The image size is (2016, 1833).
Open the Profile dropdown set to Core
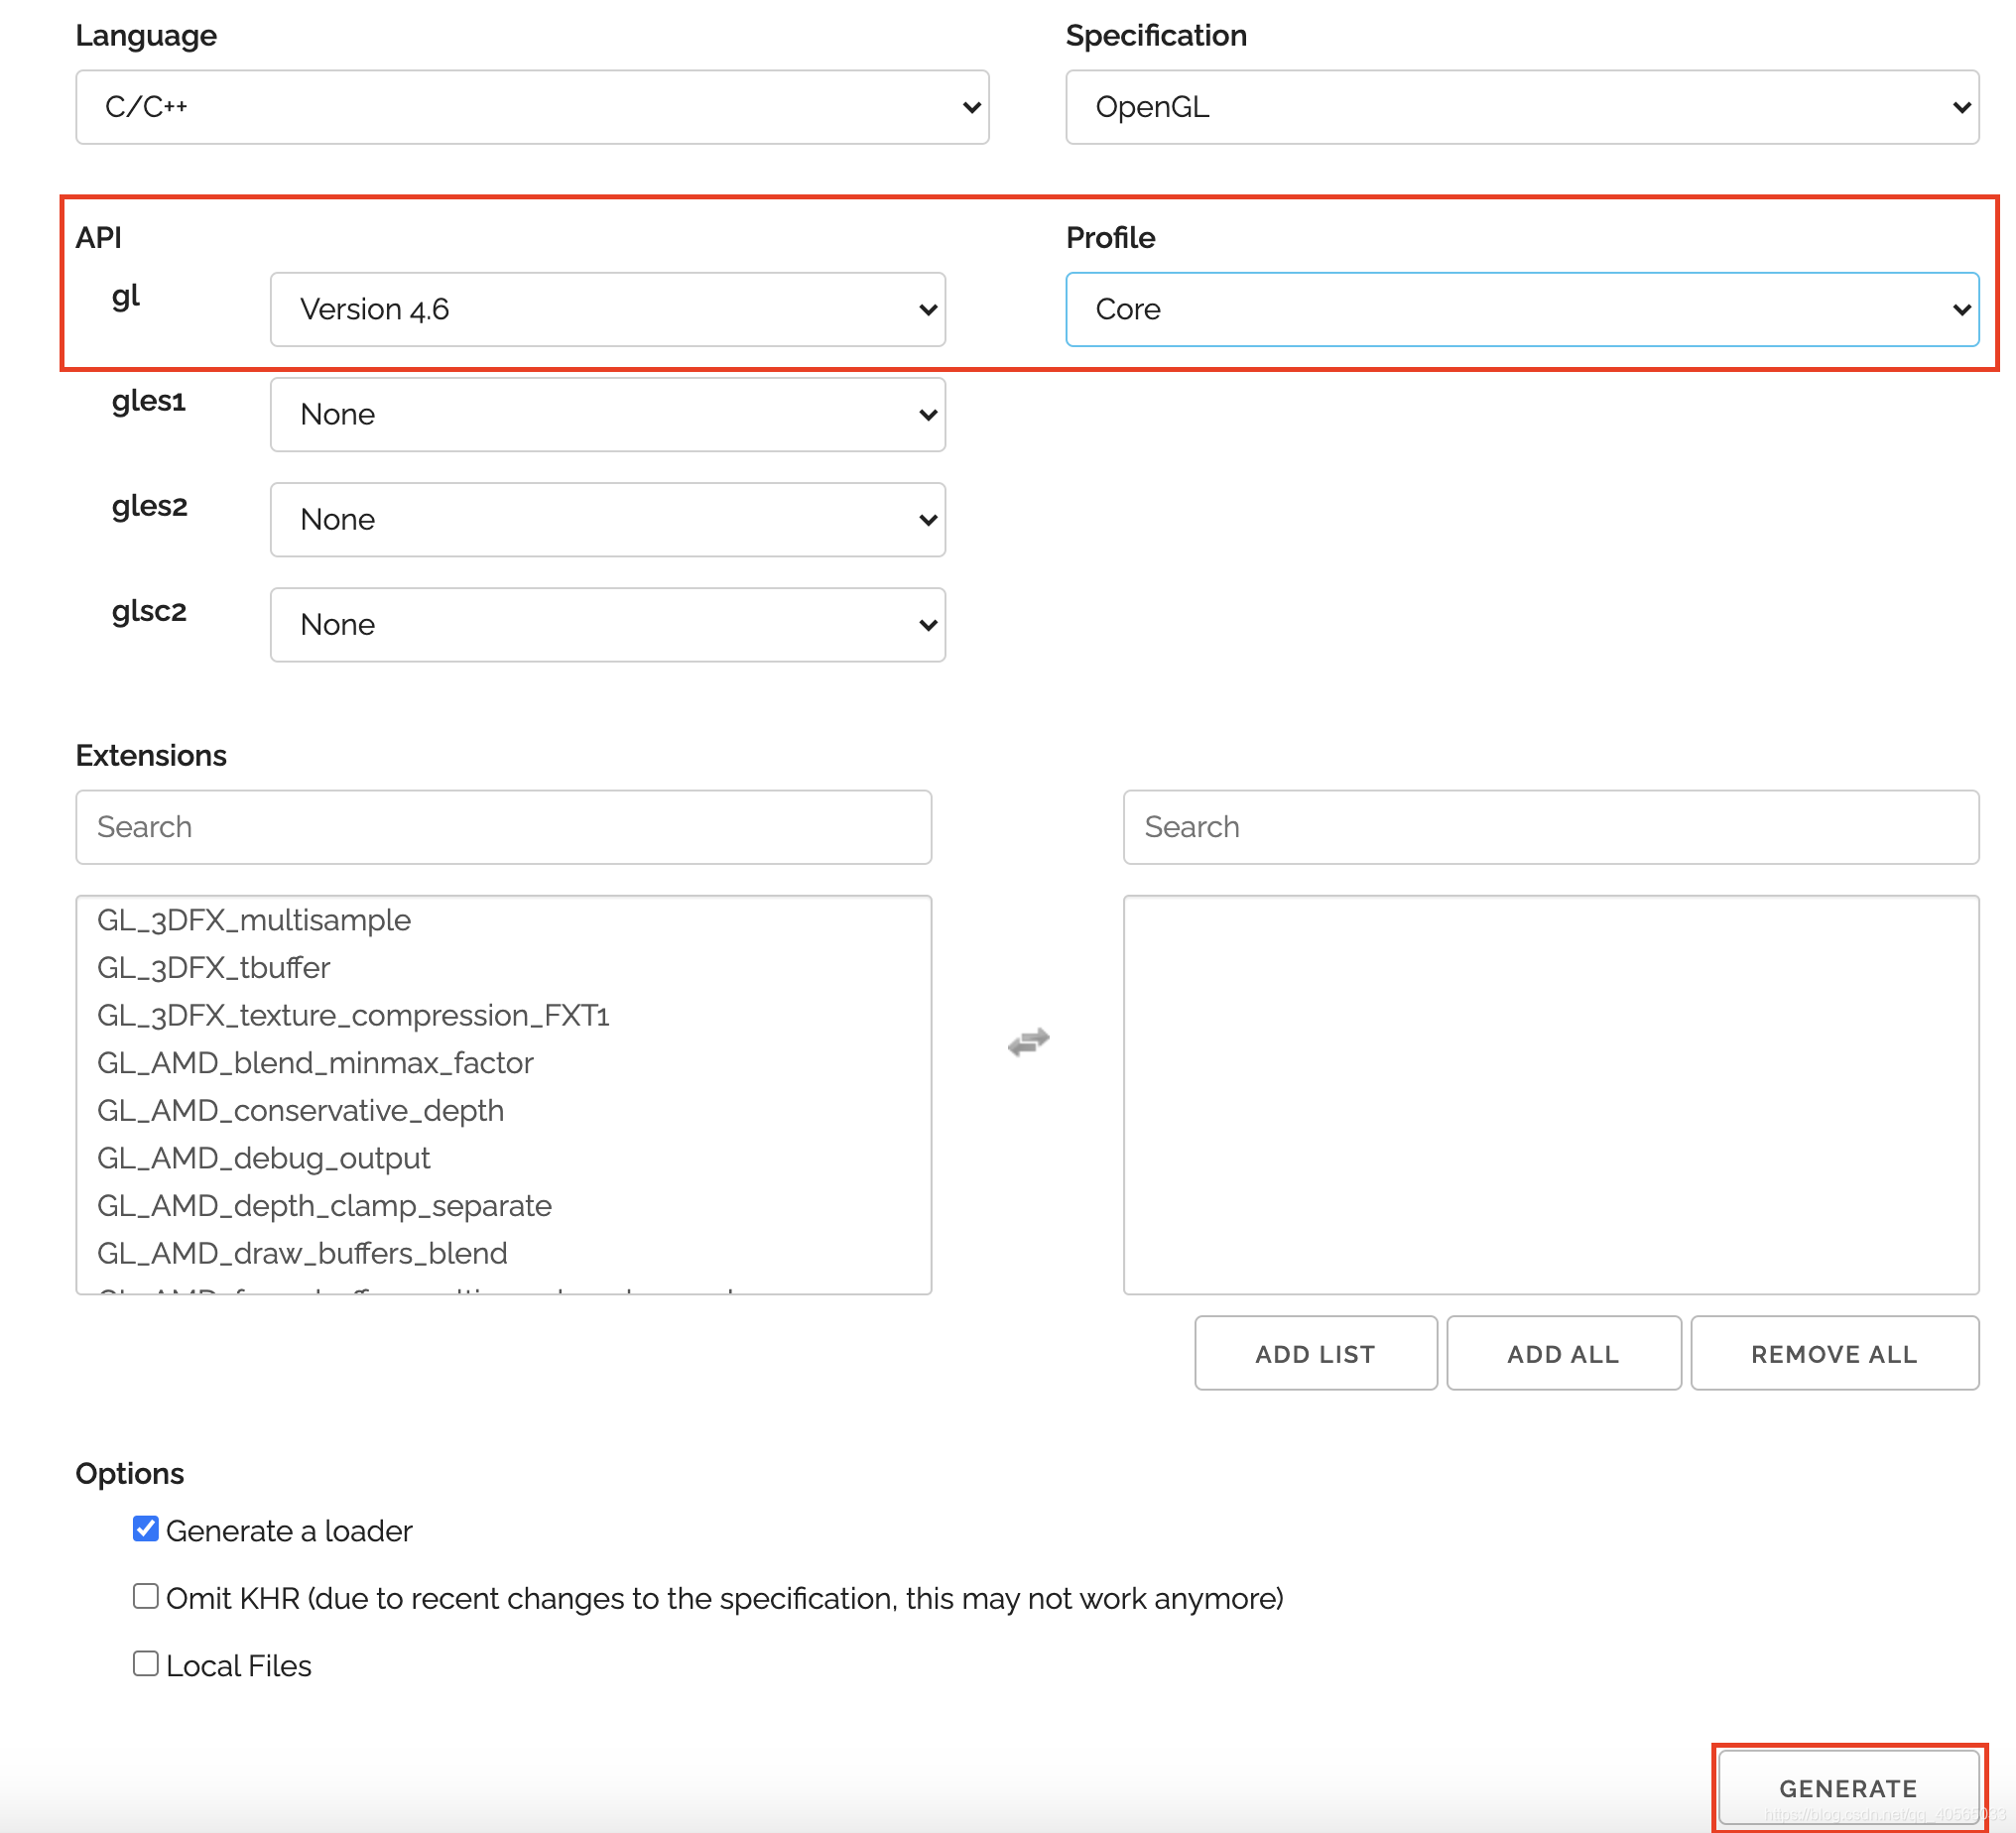coord(1521,309)
